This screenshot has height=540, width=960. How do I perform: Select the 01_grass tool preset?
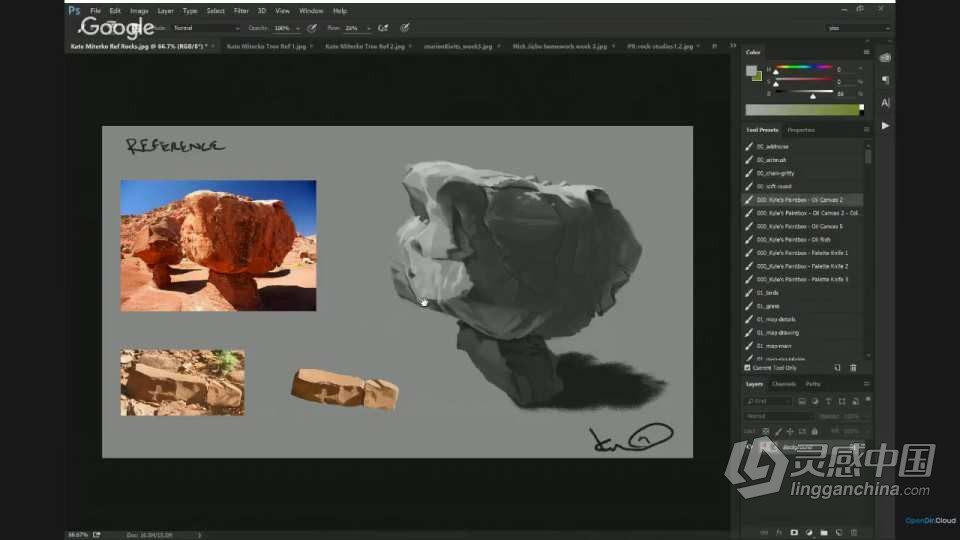[803, 306]
